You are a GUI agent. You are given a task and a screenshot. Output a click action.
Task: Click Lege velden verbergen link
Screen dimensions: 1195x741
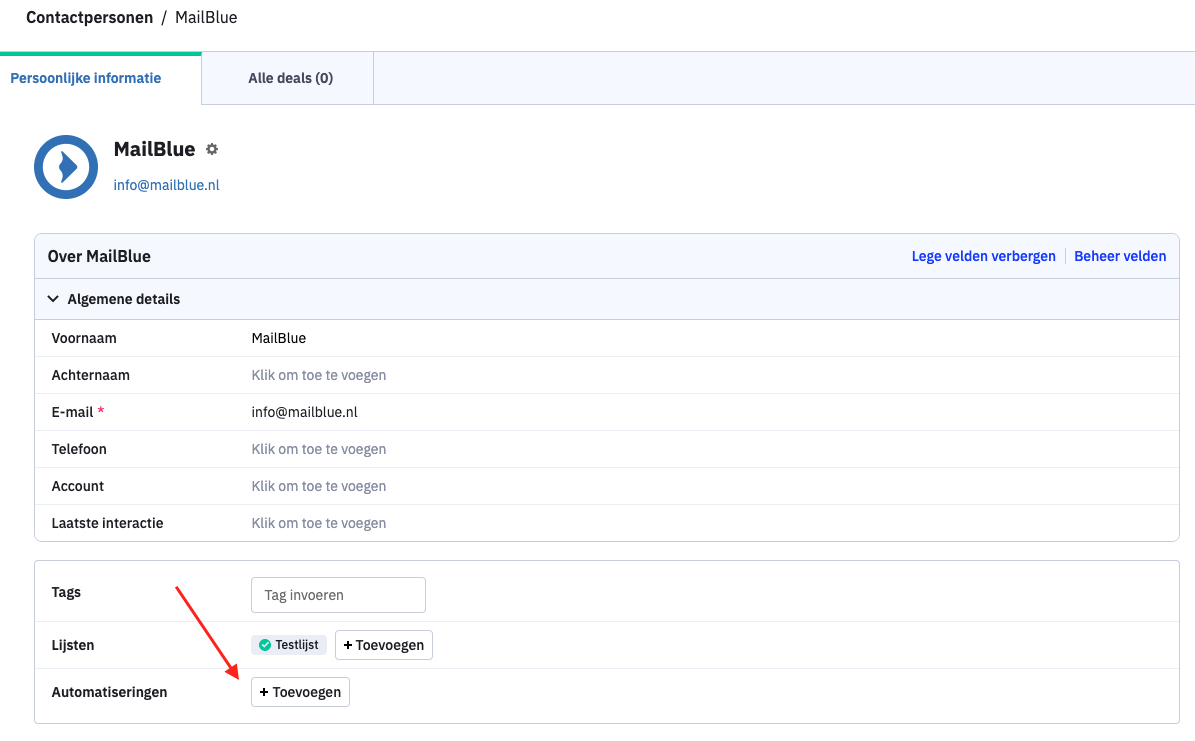coord(983,256)
